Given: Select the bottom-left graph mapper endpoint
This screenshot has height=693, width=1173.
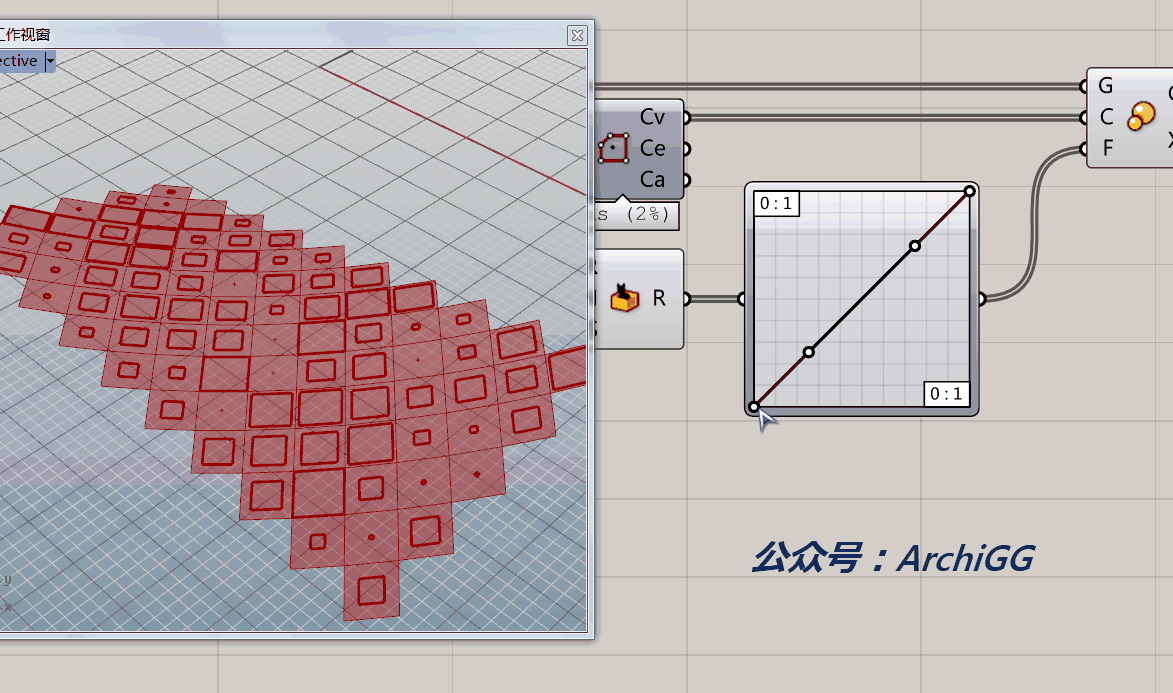Looking at the screenshot, I should [x=754, y=407].
